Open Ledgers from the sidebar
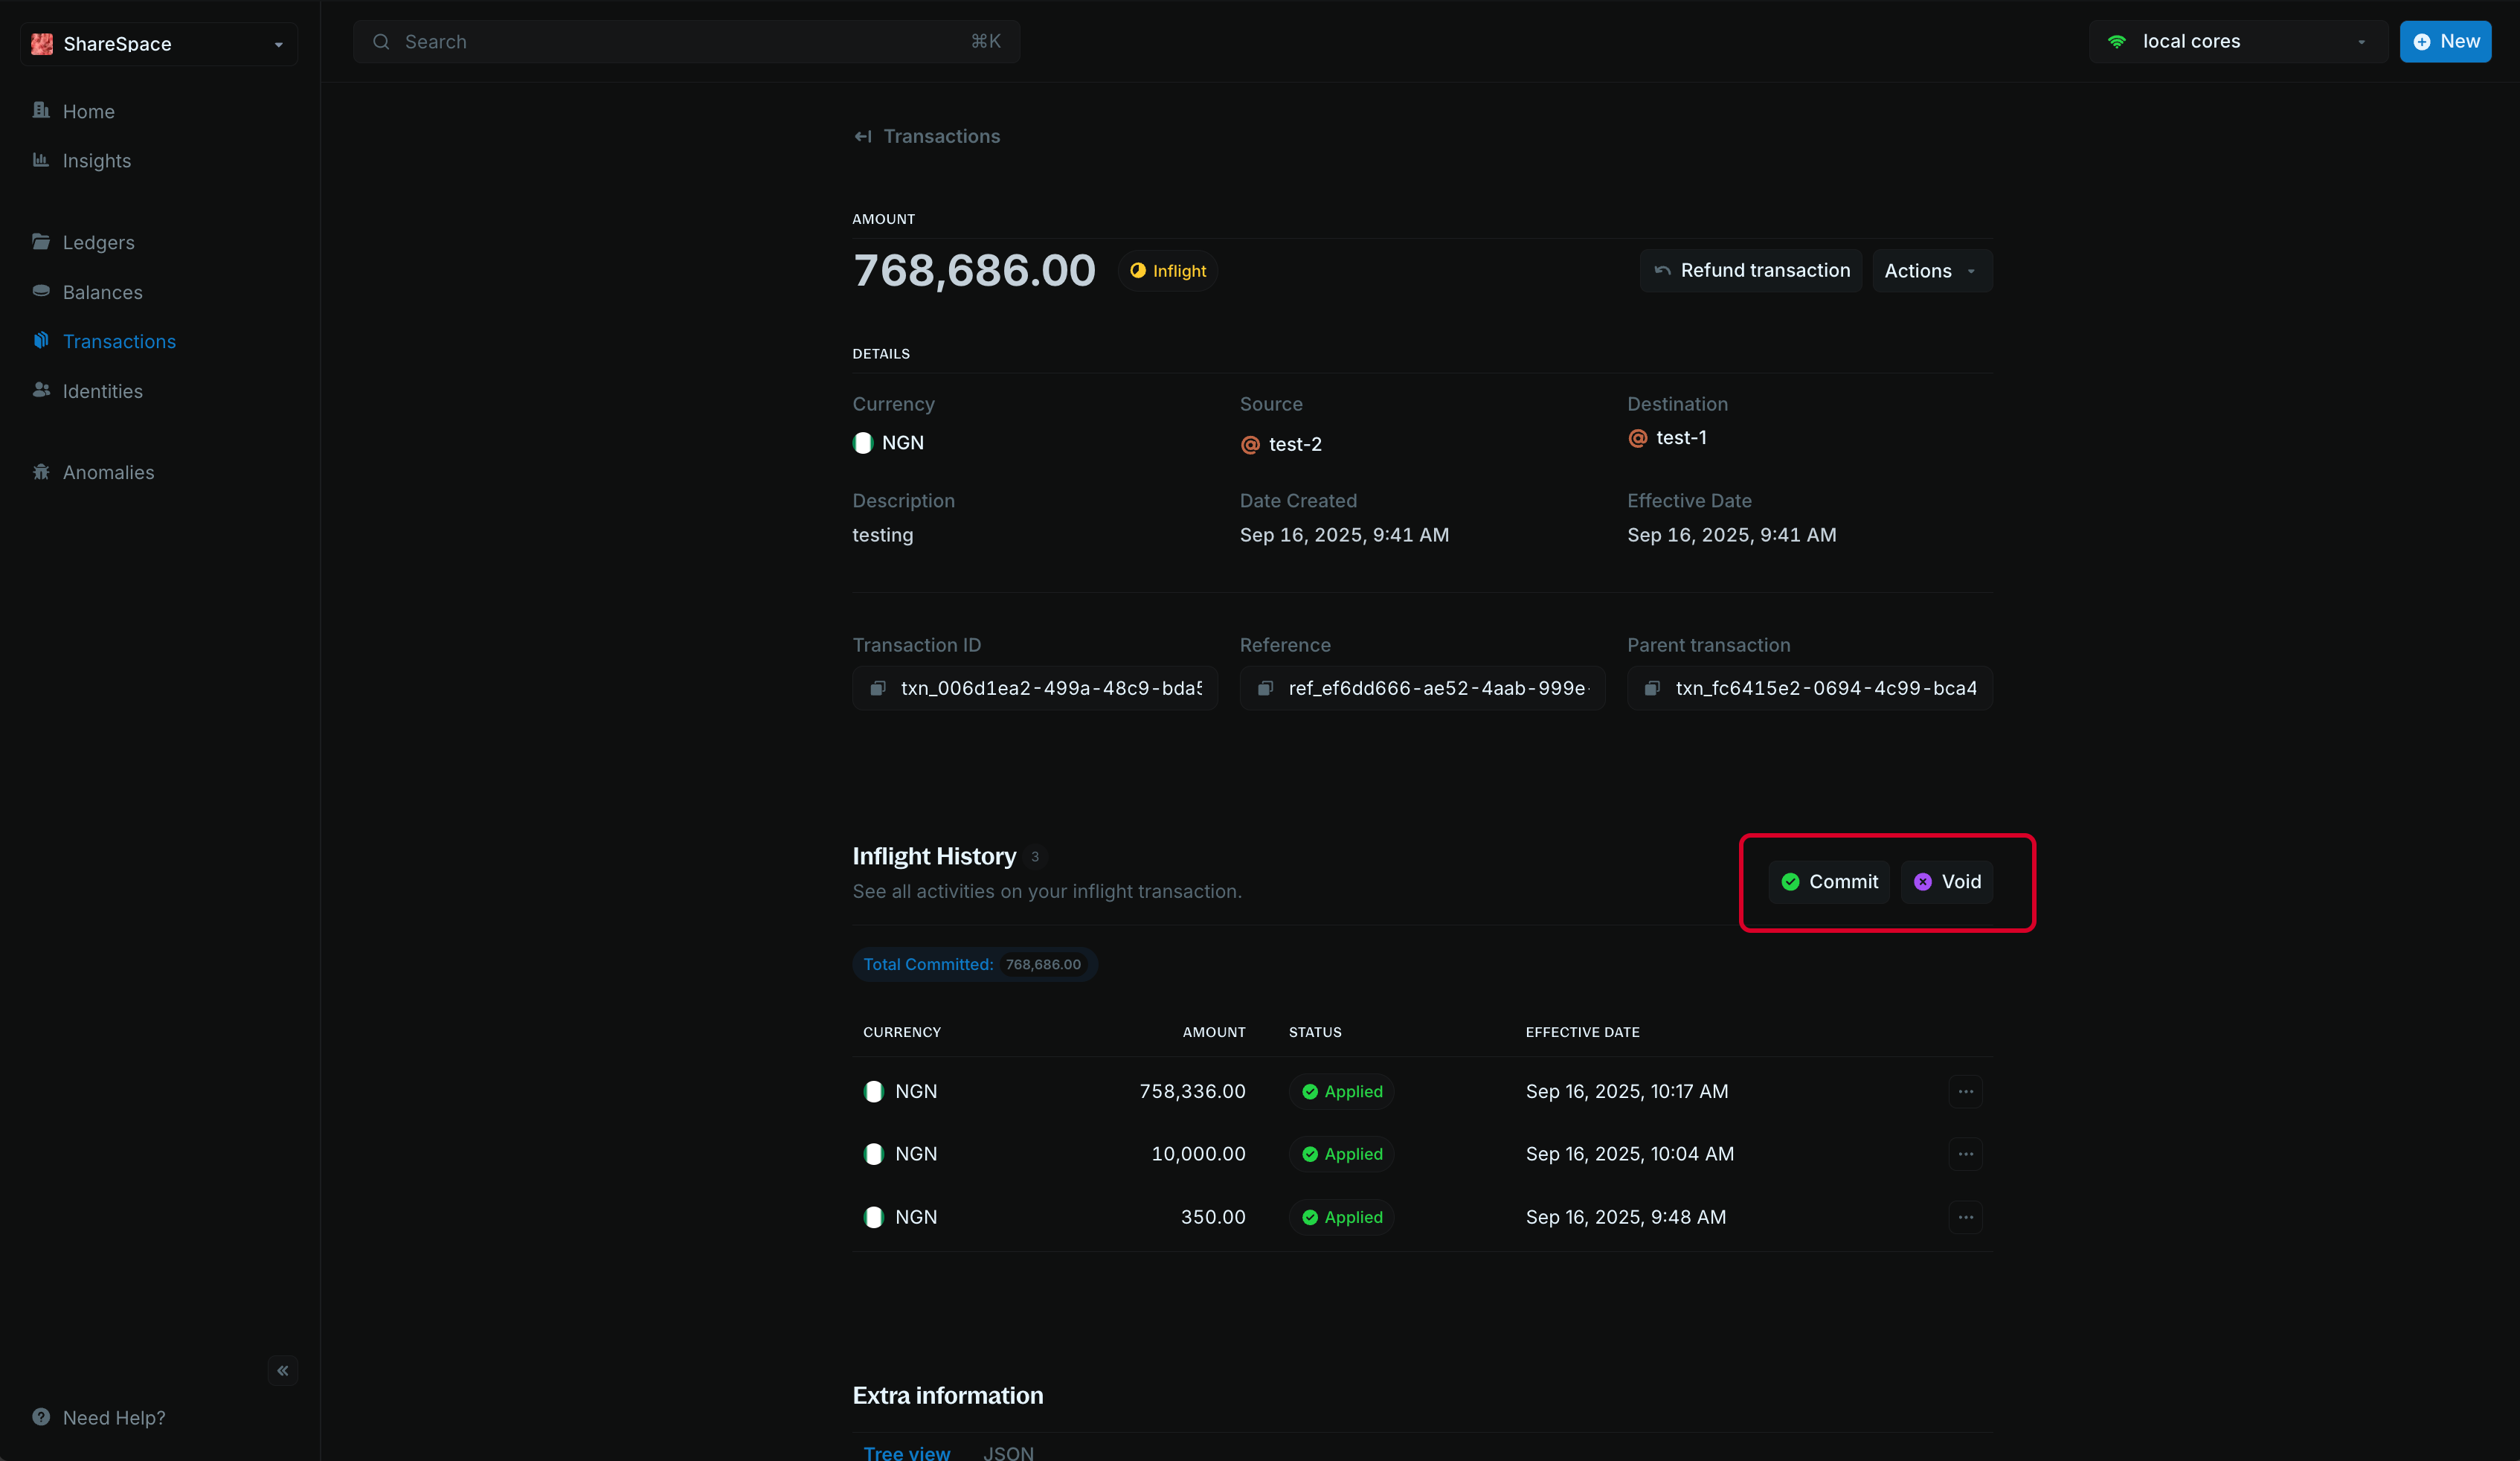 point(98,243)
